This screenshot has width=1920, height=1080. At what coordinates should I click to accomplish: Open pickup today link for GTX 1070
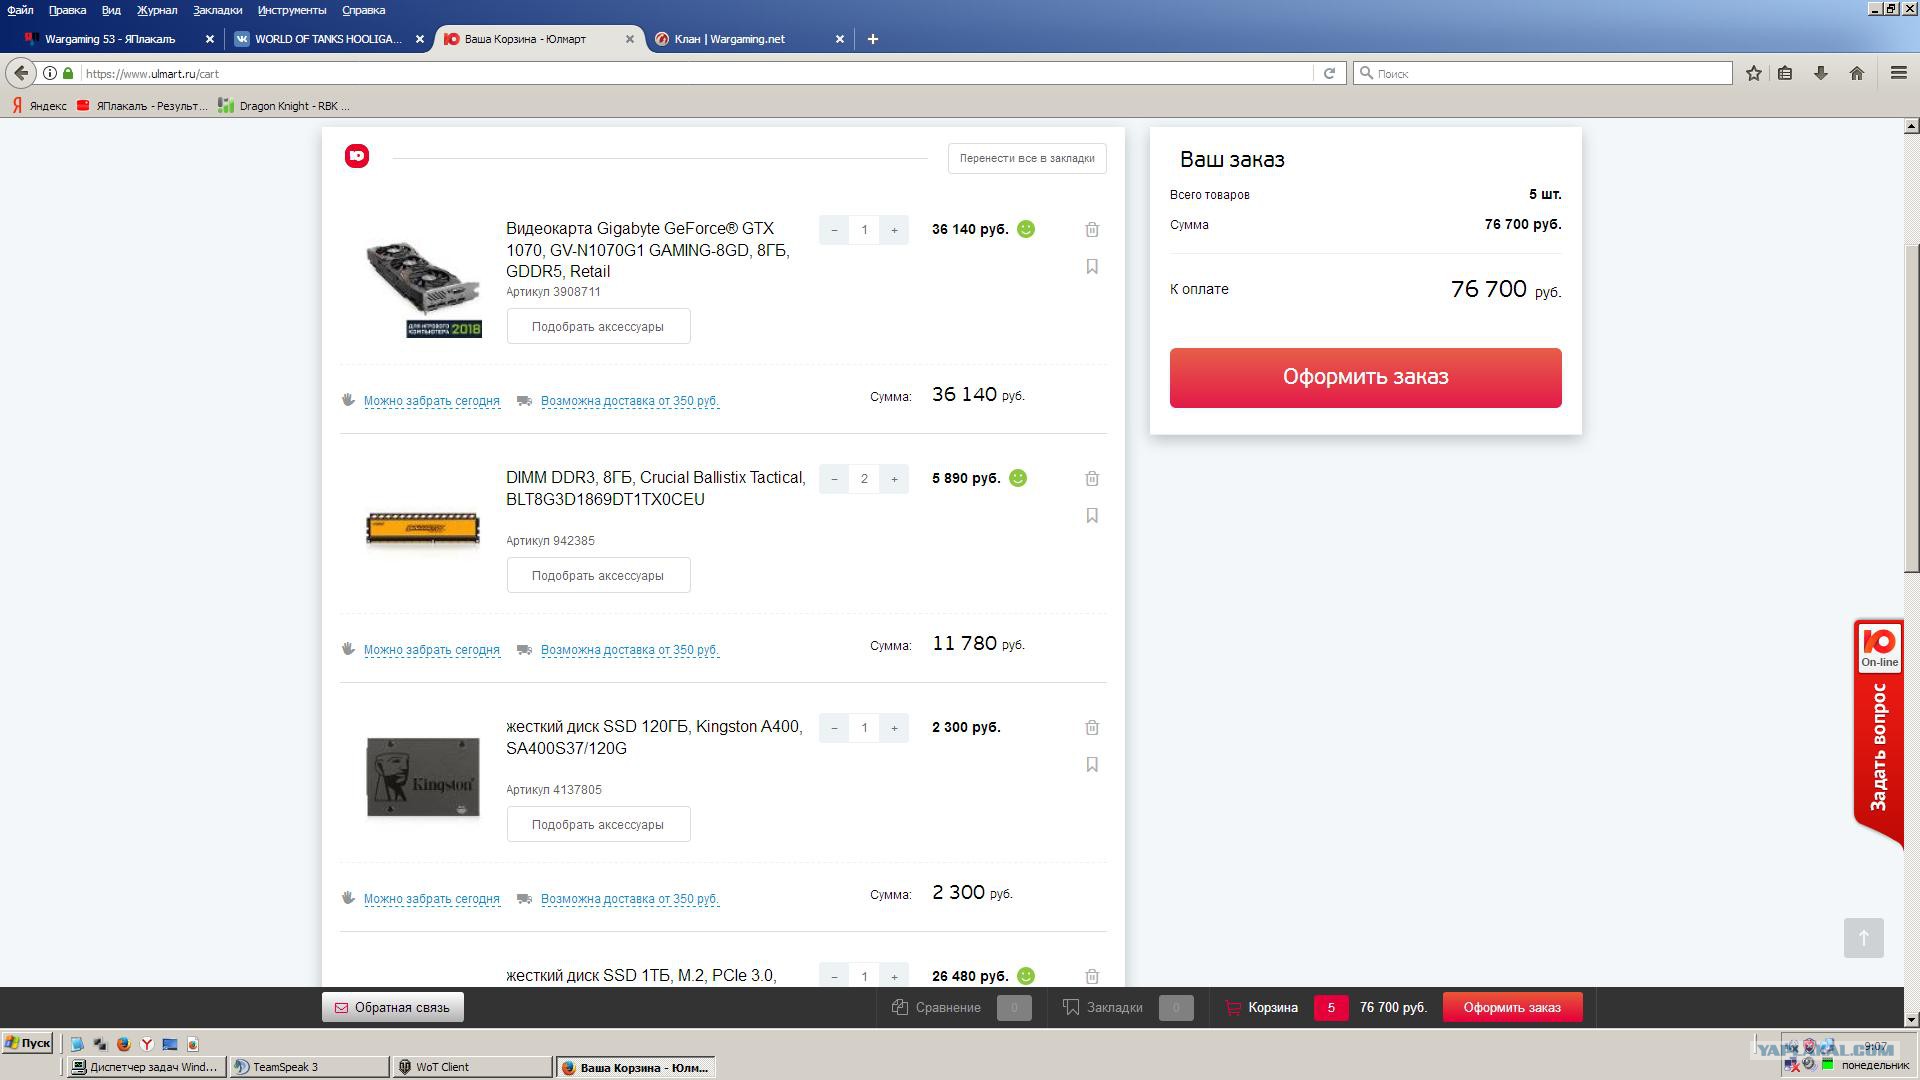coord(432,401)
